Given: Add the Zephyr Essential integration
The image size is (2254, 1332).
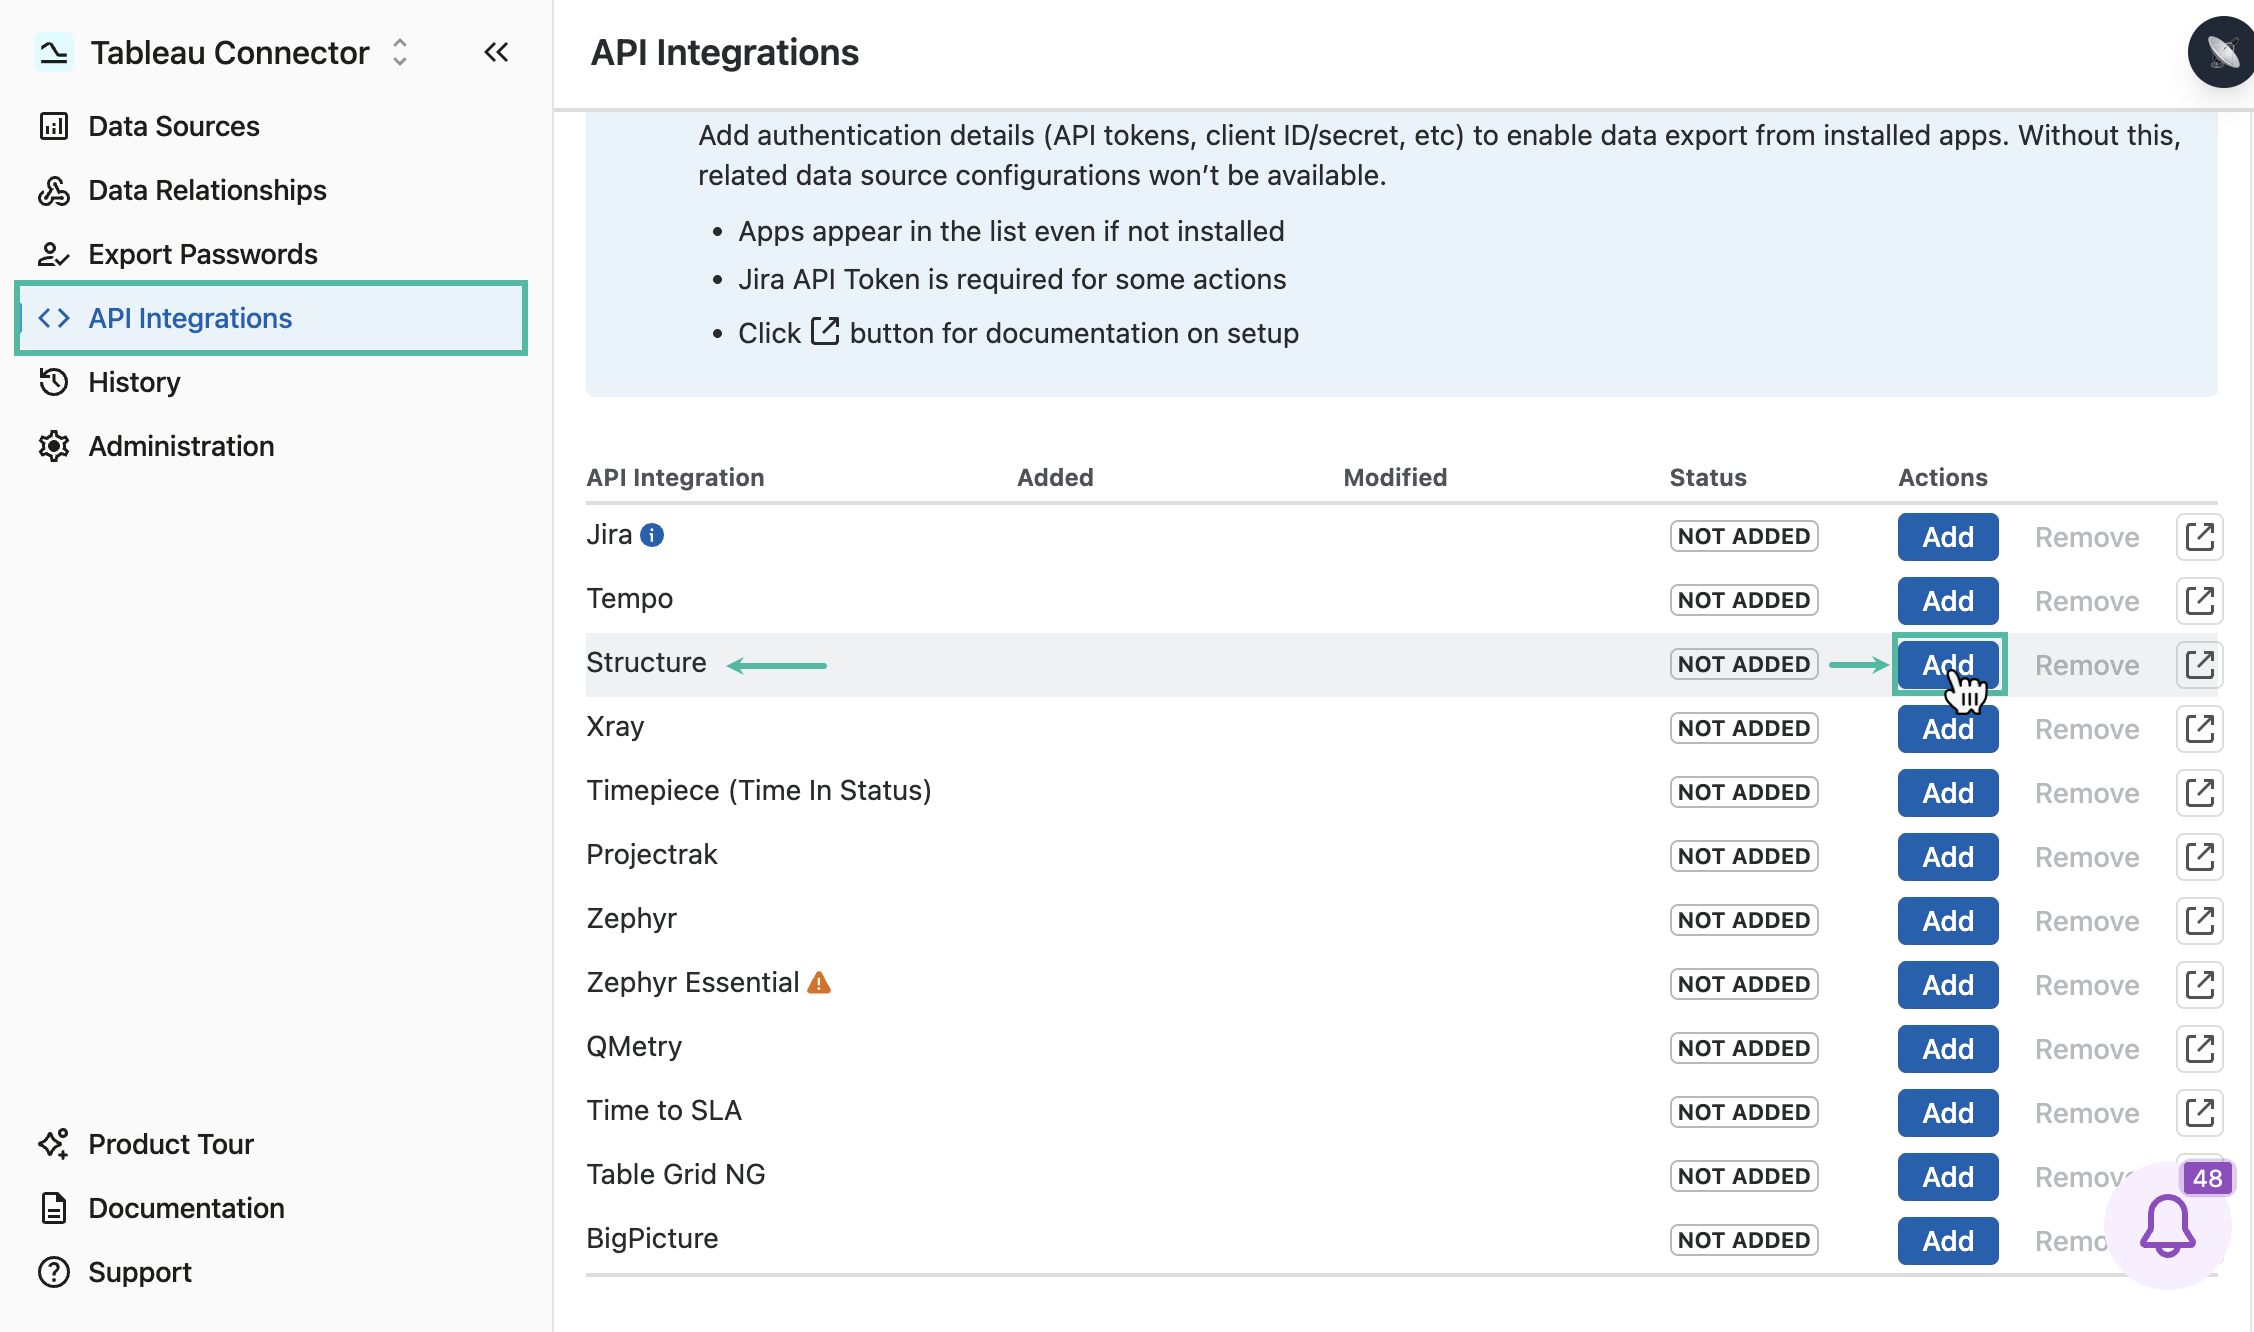Looking at the screenshot, I should [1948, 985].
